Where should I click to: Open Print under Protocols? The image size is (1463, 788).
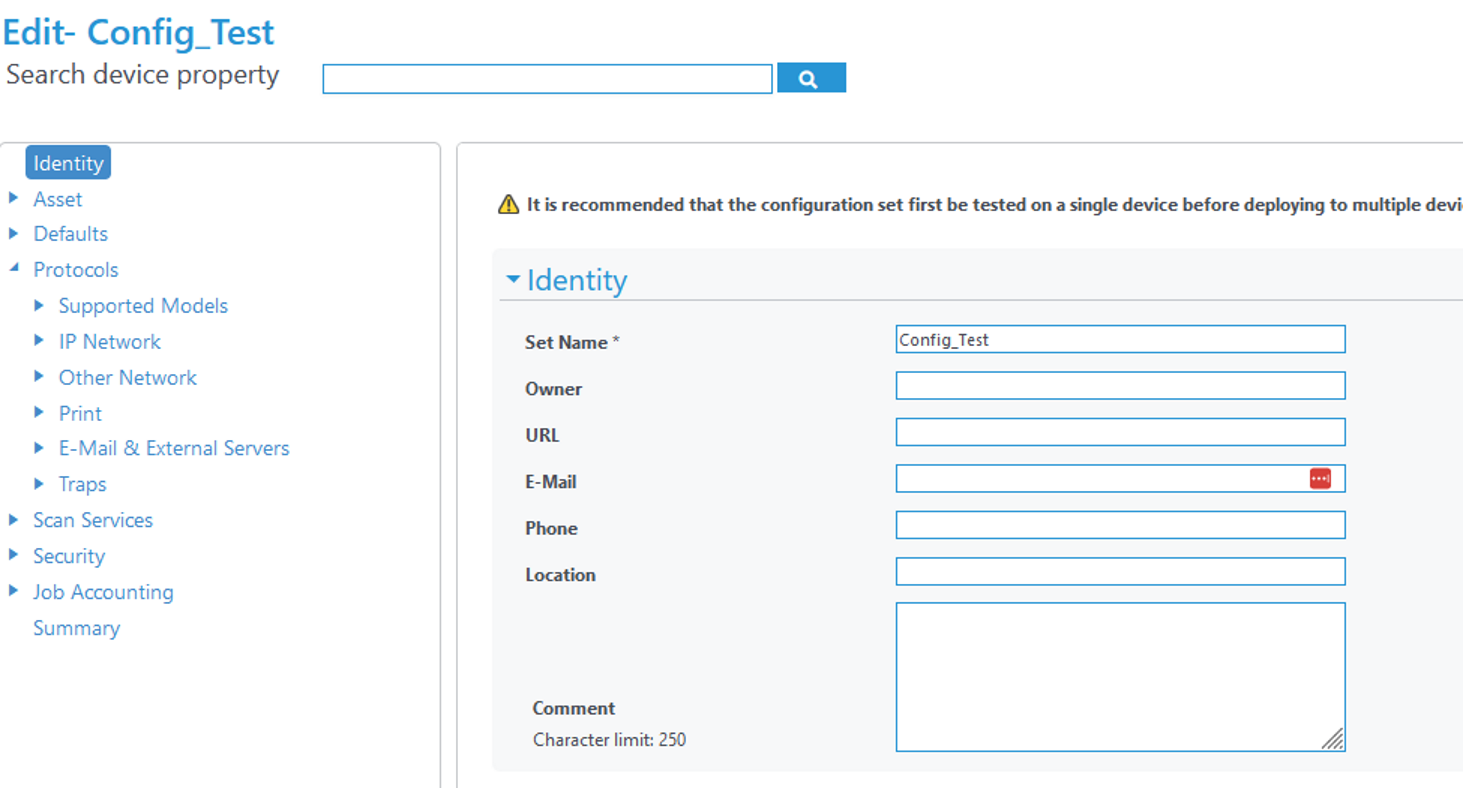(x=80, y=414)
